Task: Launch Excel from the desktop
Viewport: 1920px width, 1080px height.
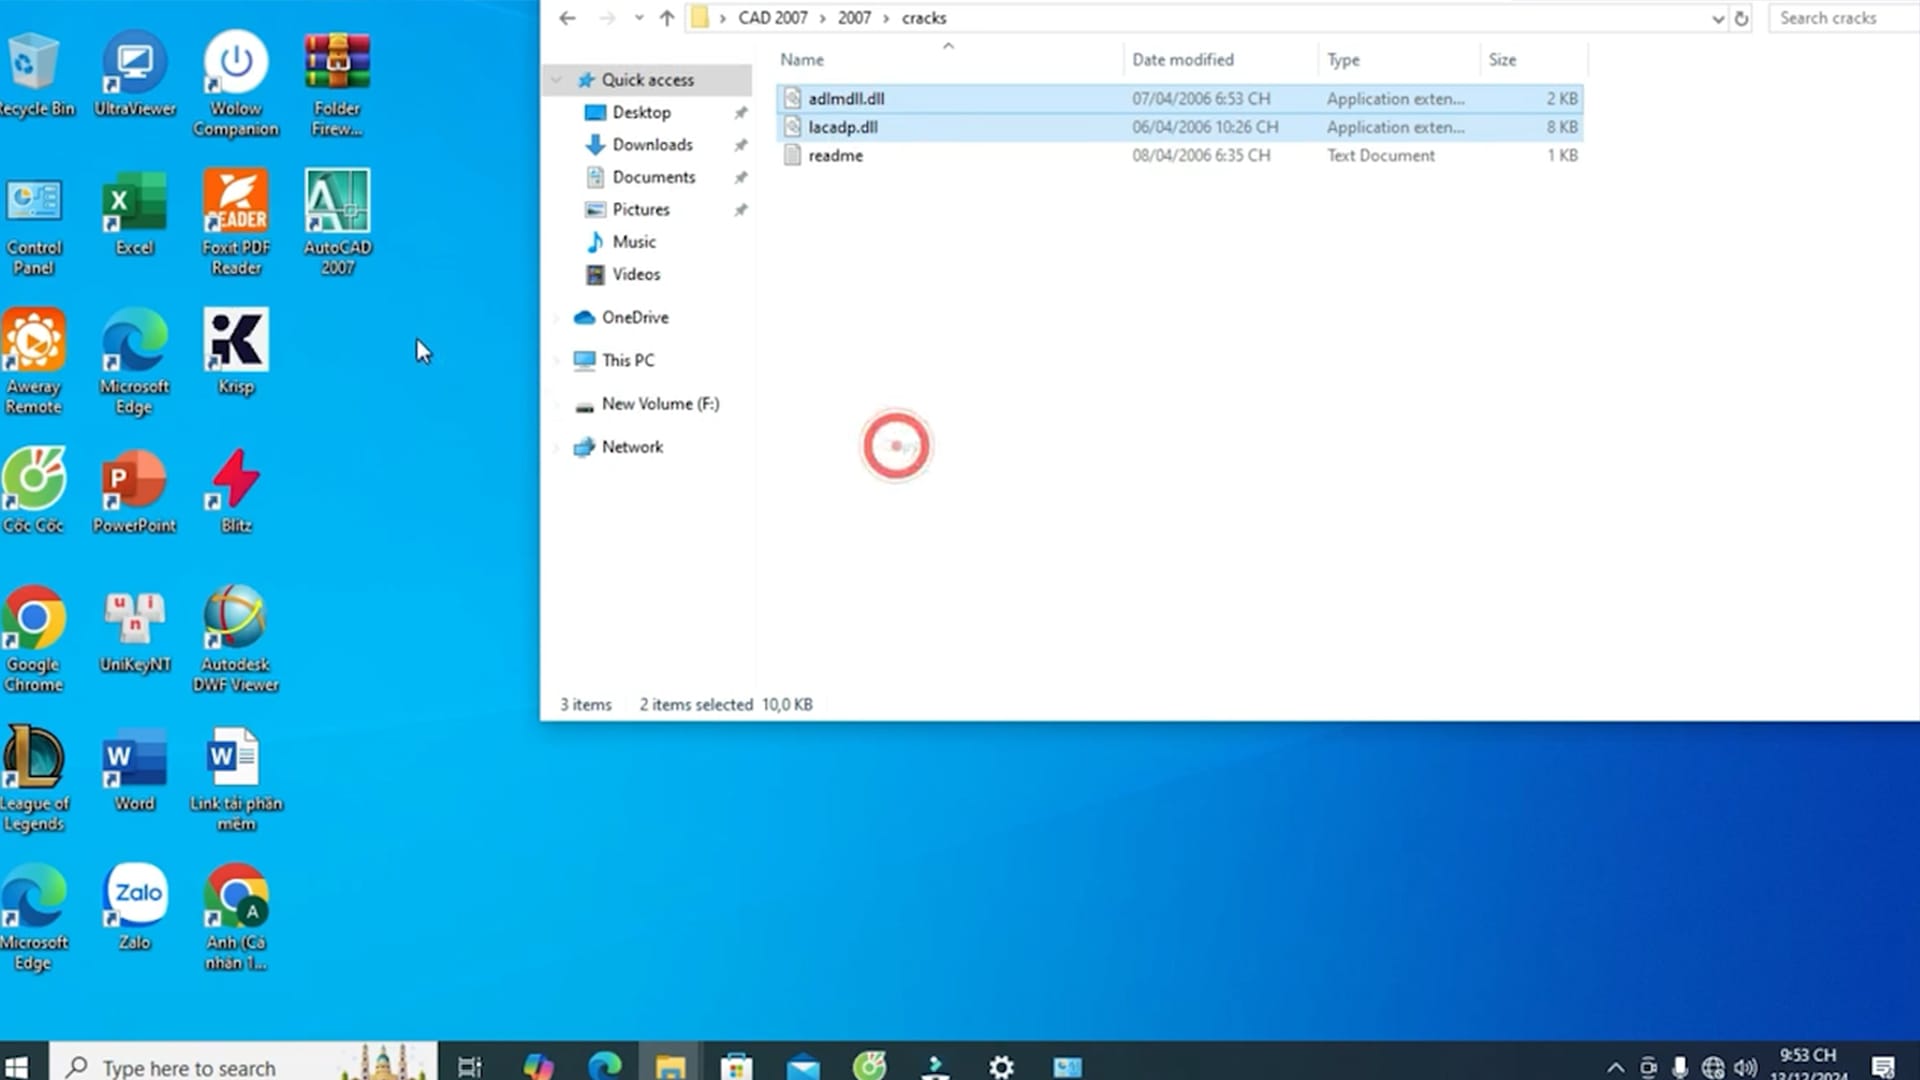Action: 135,215
